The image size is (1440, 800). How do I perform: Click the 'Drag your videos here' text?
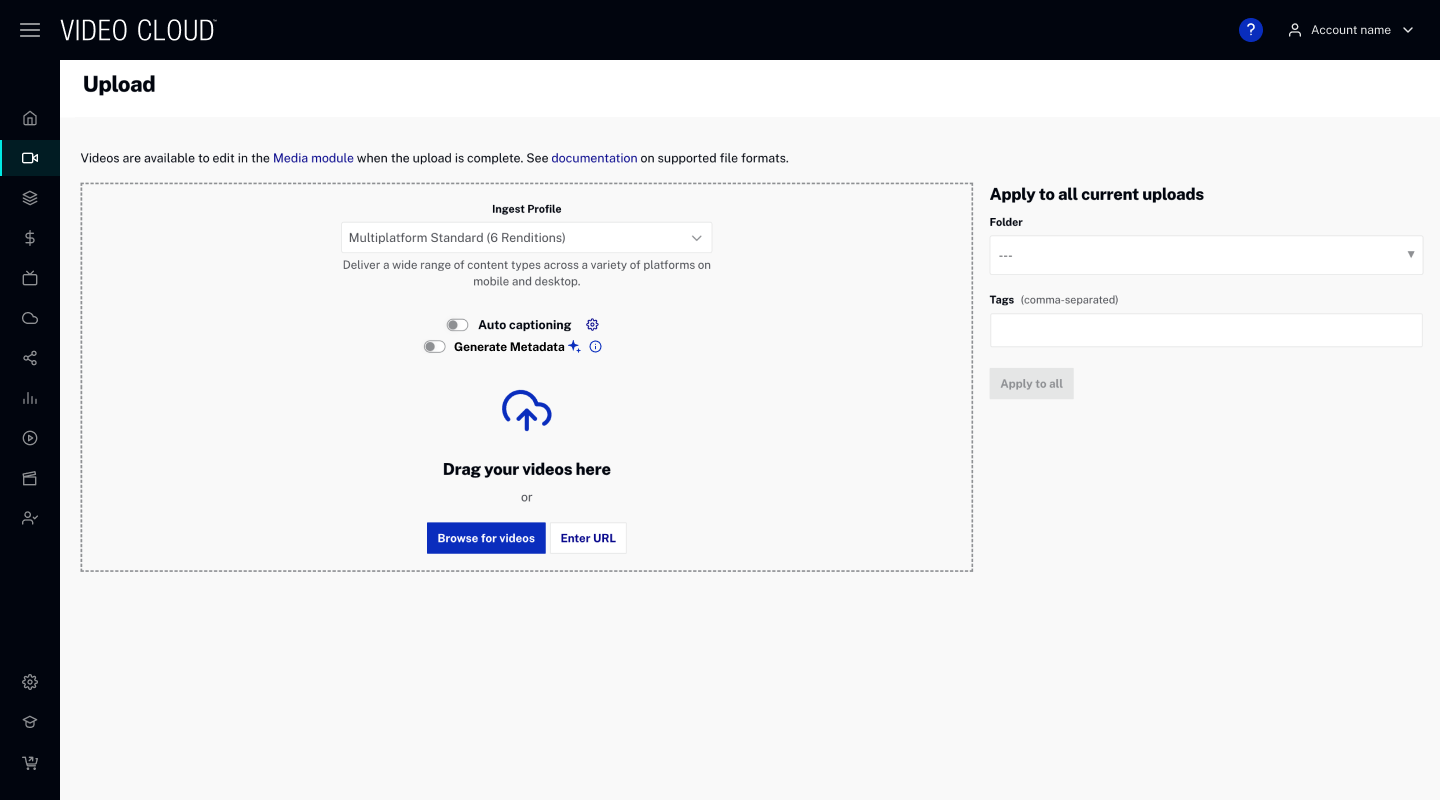pyautogui.click(x=527, y=469)
